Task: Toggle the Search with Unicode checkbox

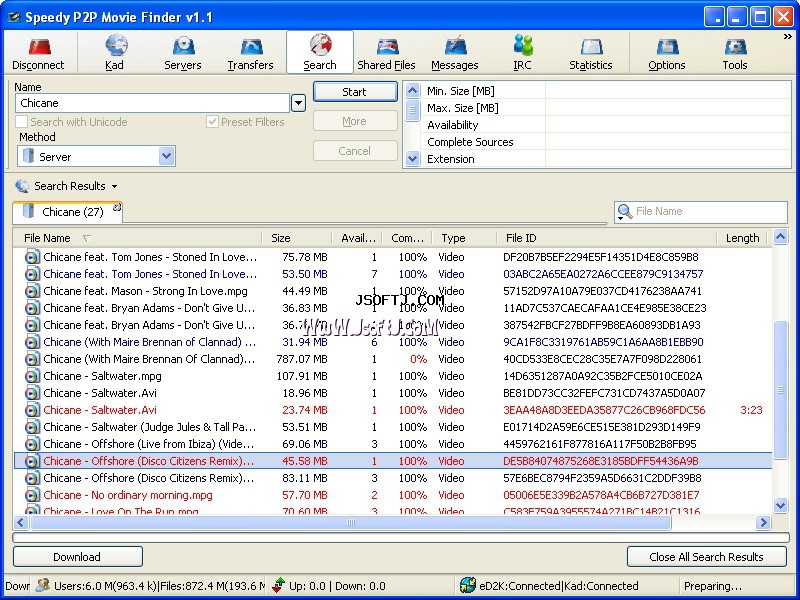Action: tap(21, 122)
